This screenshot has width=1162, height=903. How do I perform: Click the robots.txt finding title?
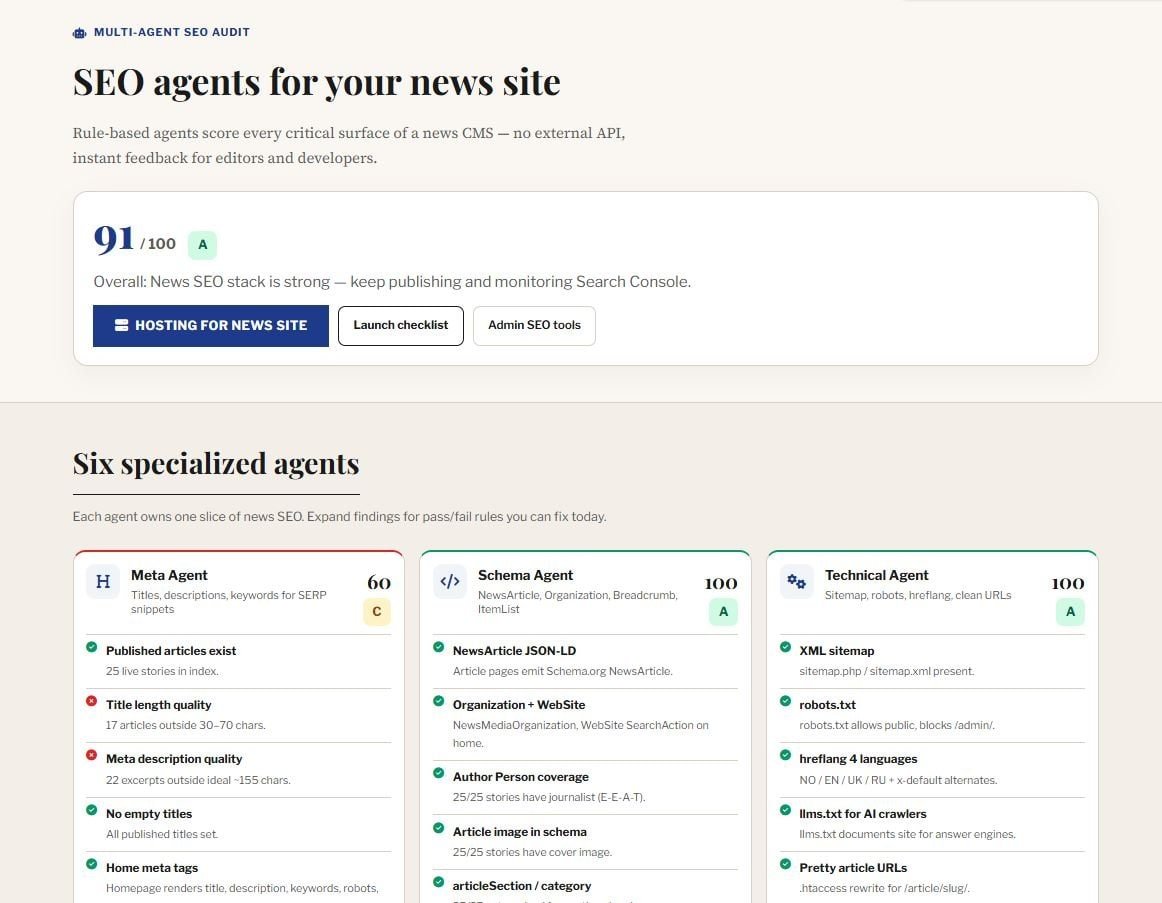827,704
